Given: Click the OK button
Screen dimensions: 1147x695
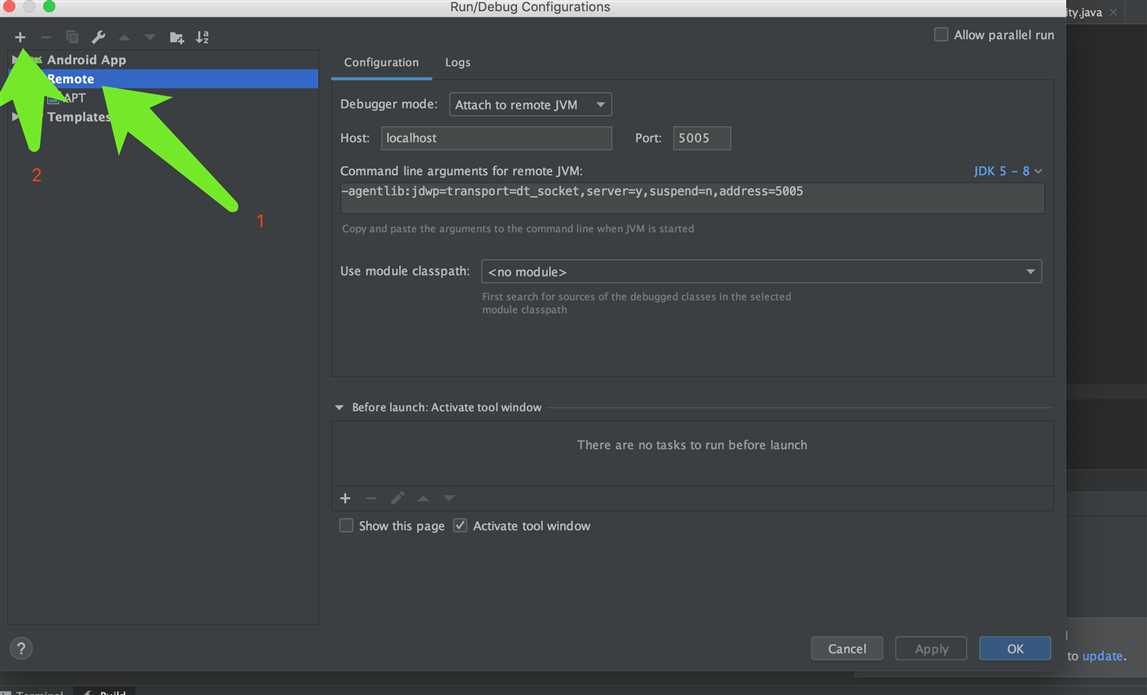Looking at the screenshot, I should (1015, 648).
